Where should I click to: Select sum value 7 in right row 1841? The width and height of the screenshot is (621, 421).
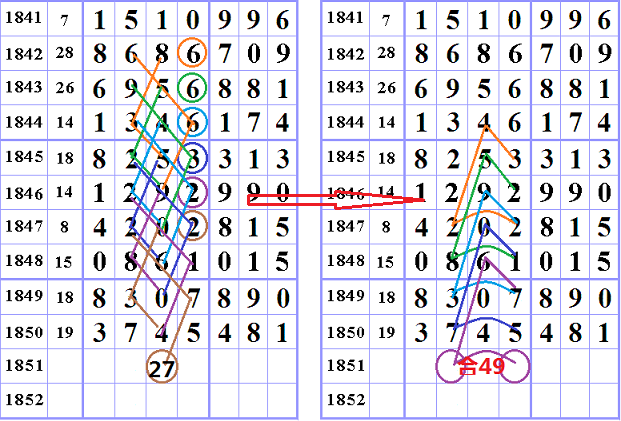coord(387,18)
